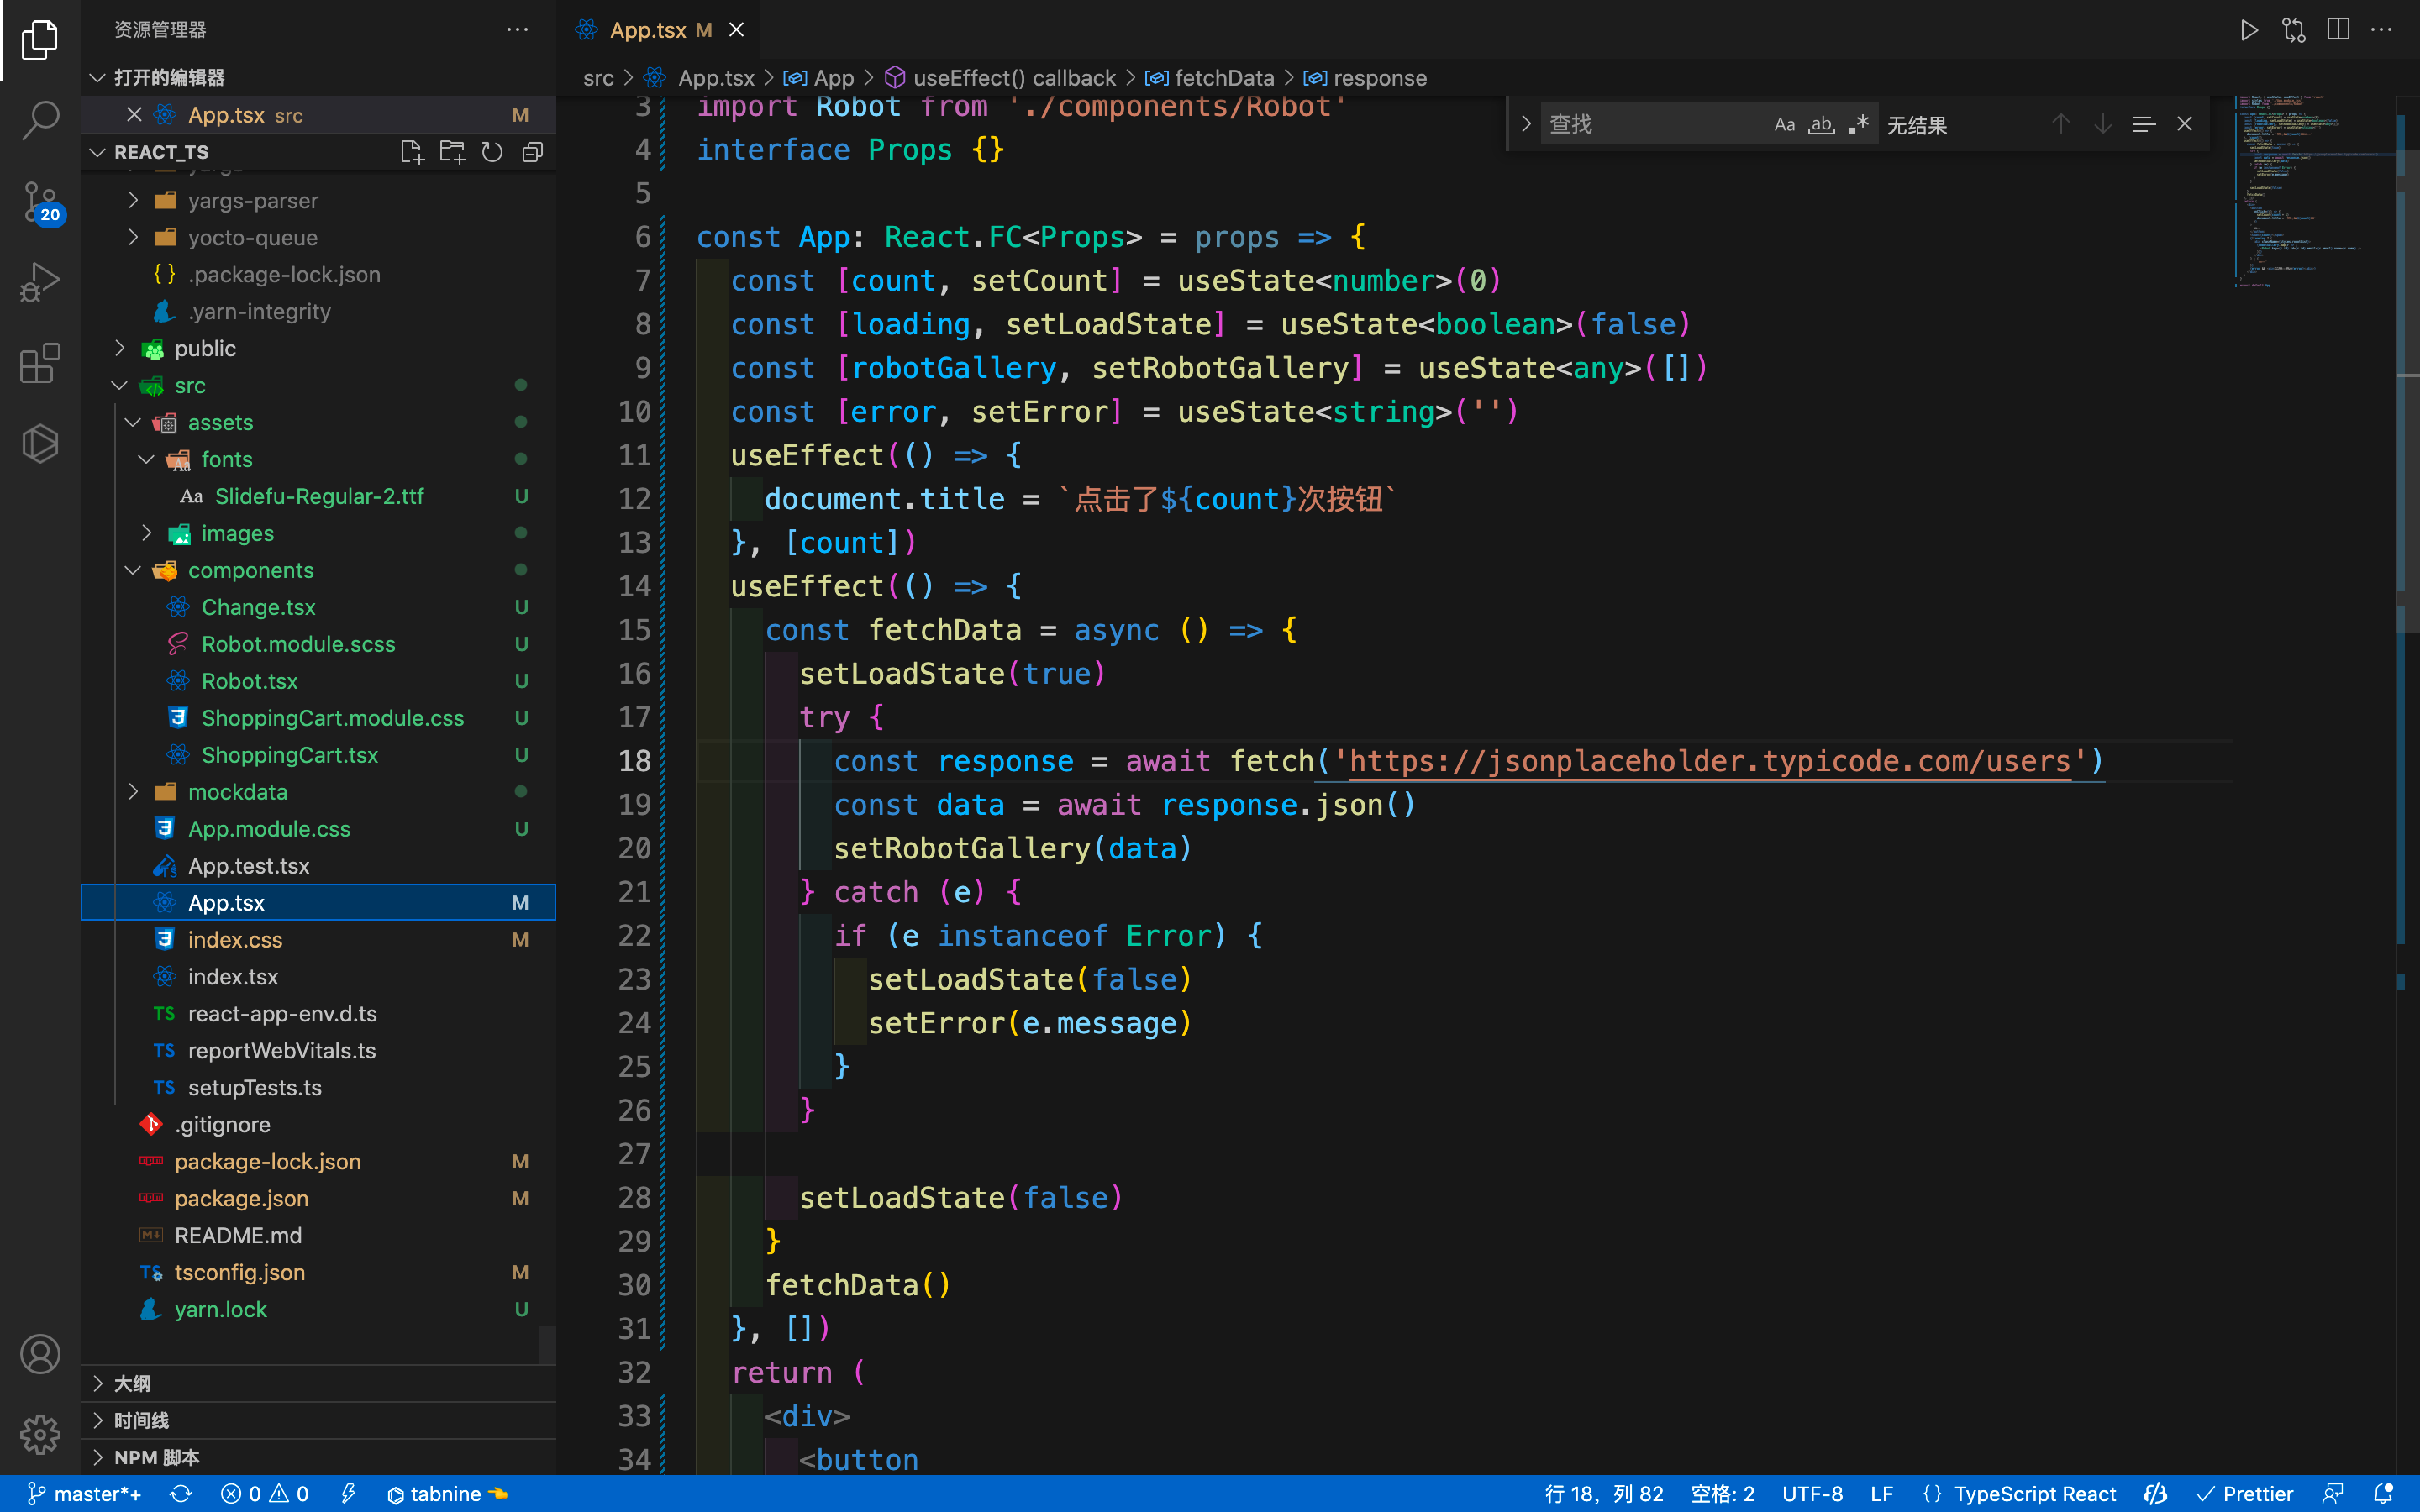2420x1512 pixels.
Task: Expand the NPM 脚本 panel
Action: tap(98, 1457)
